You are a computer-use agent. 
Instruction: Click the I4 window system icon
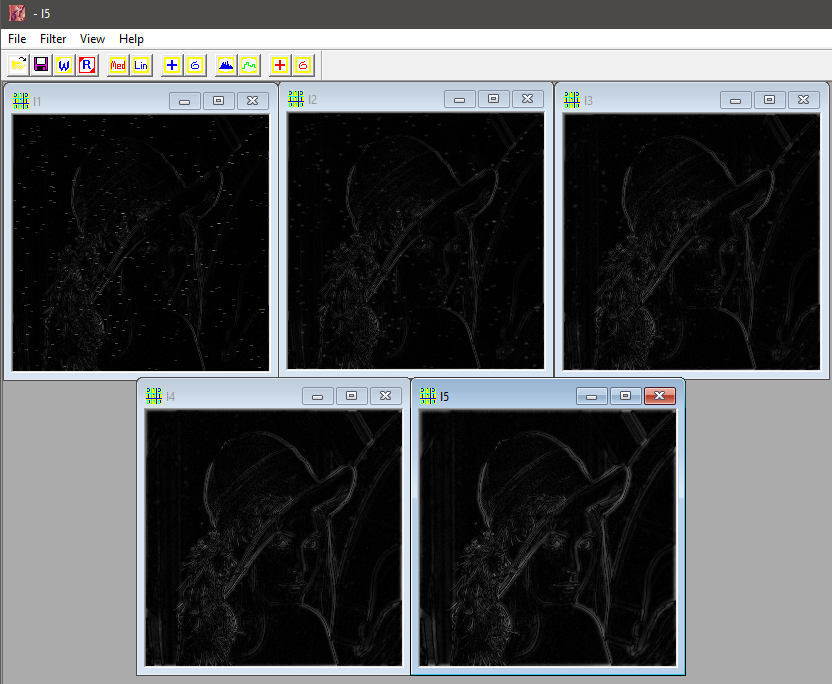pos(154,396)
